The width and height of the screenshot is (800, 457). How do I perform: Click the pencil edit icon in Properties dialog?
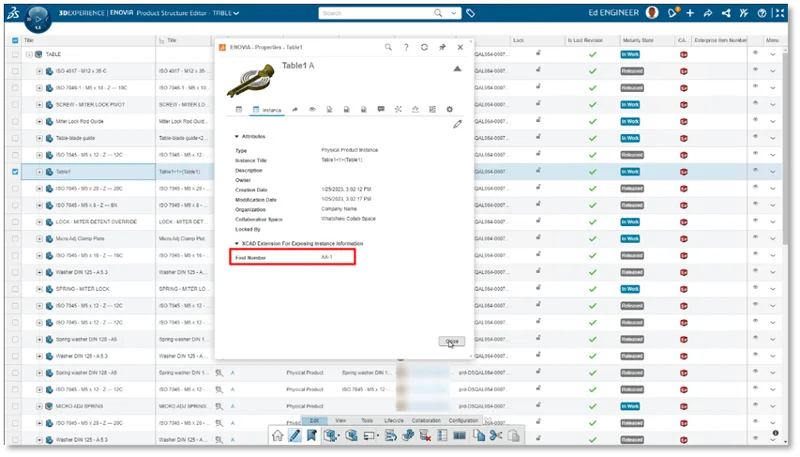pyautogui.click(x=457, y=123)
